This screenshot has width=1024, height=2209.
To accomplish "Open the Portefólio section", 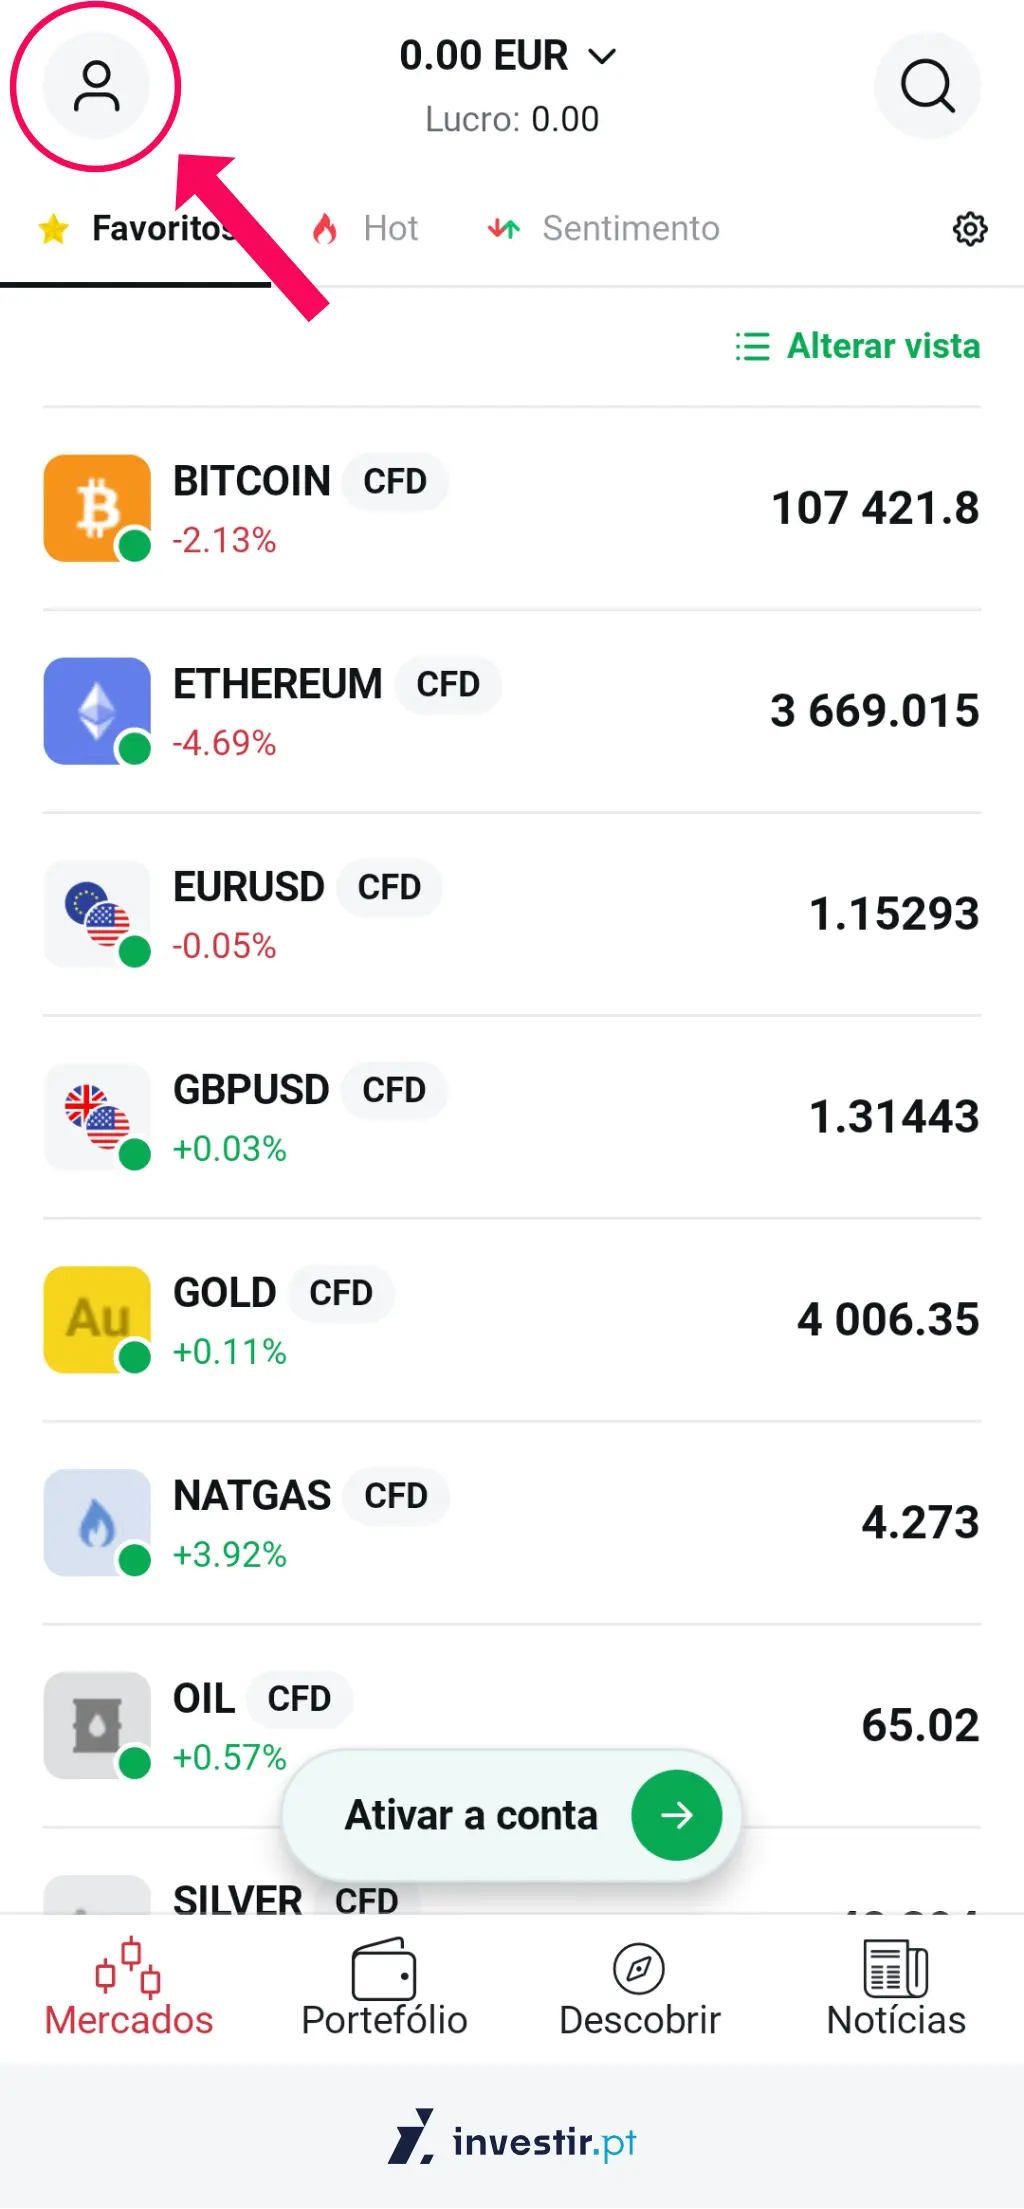I will (x=384, y=1989).
